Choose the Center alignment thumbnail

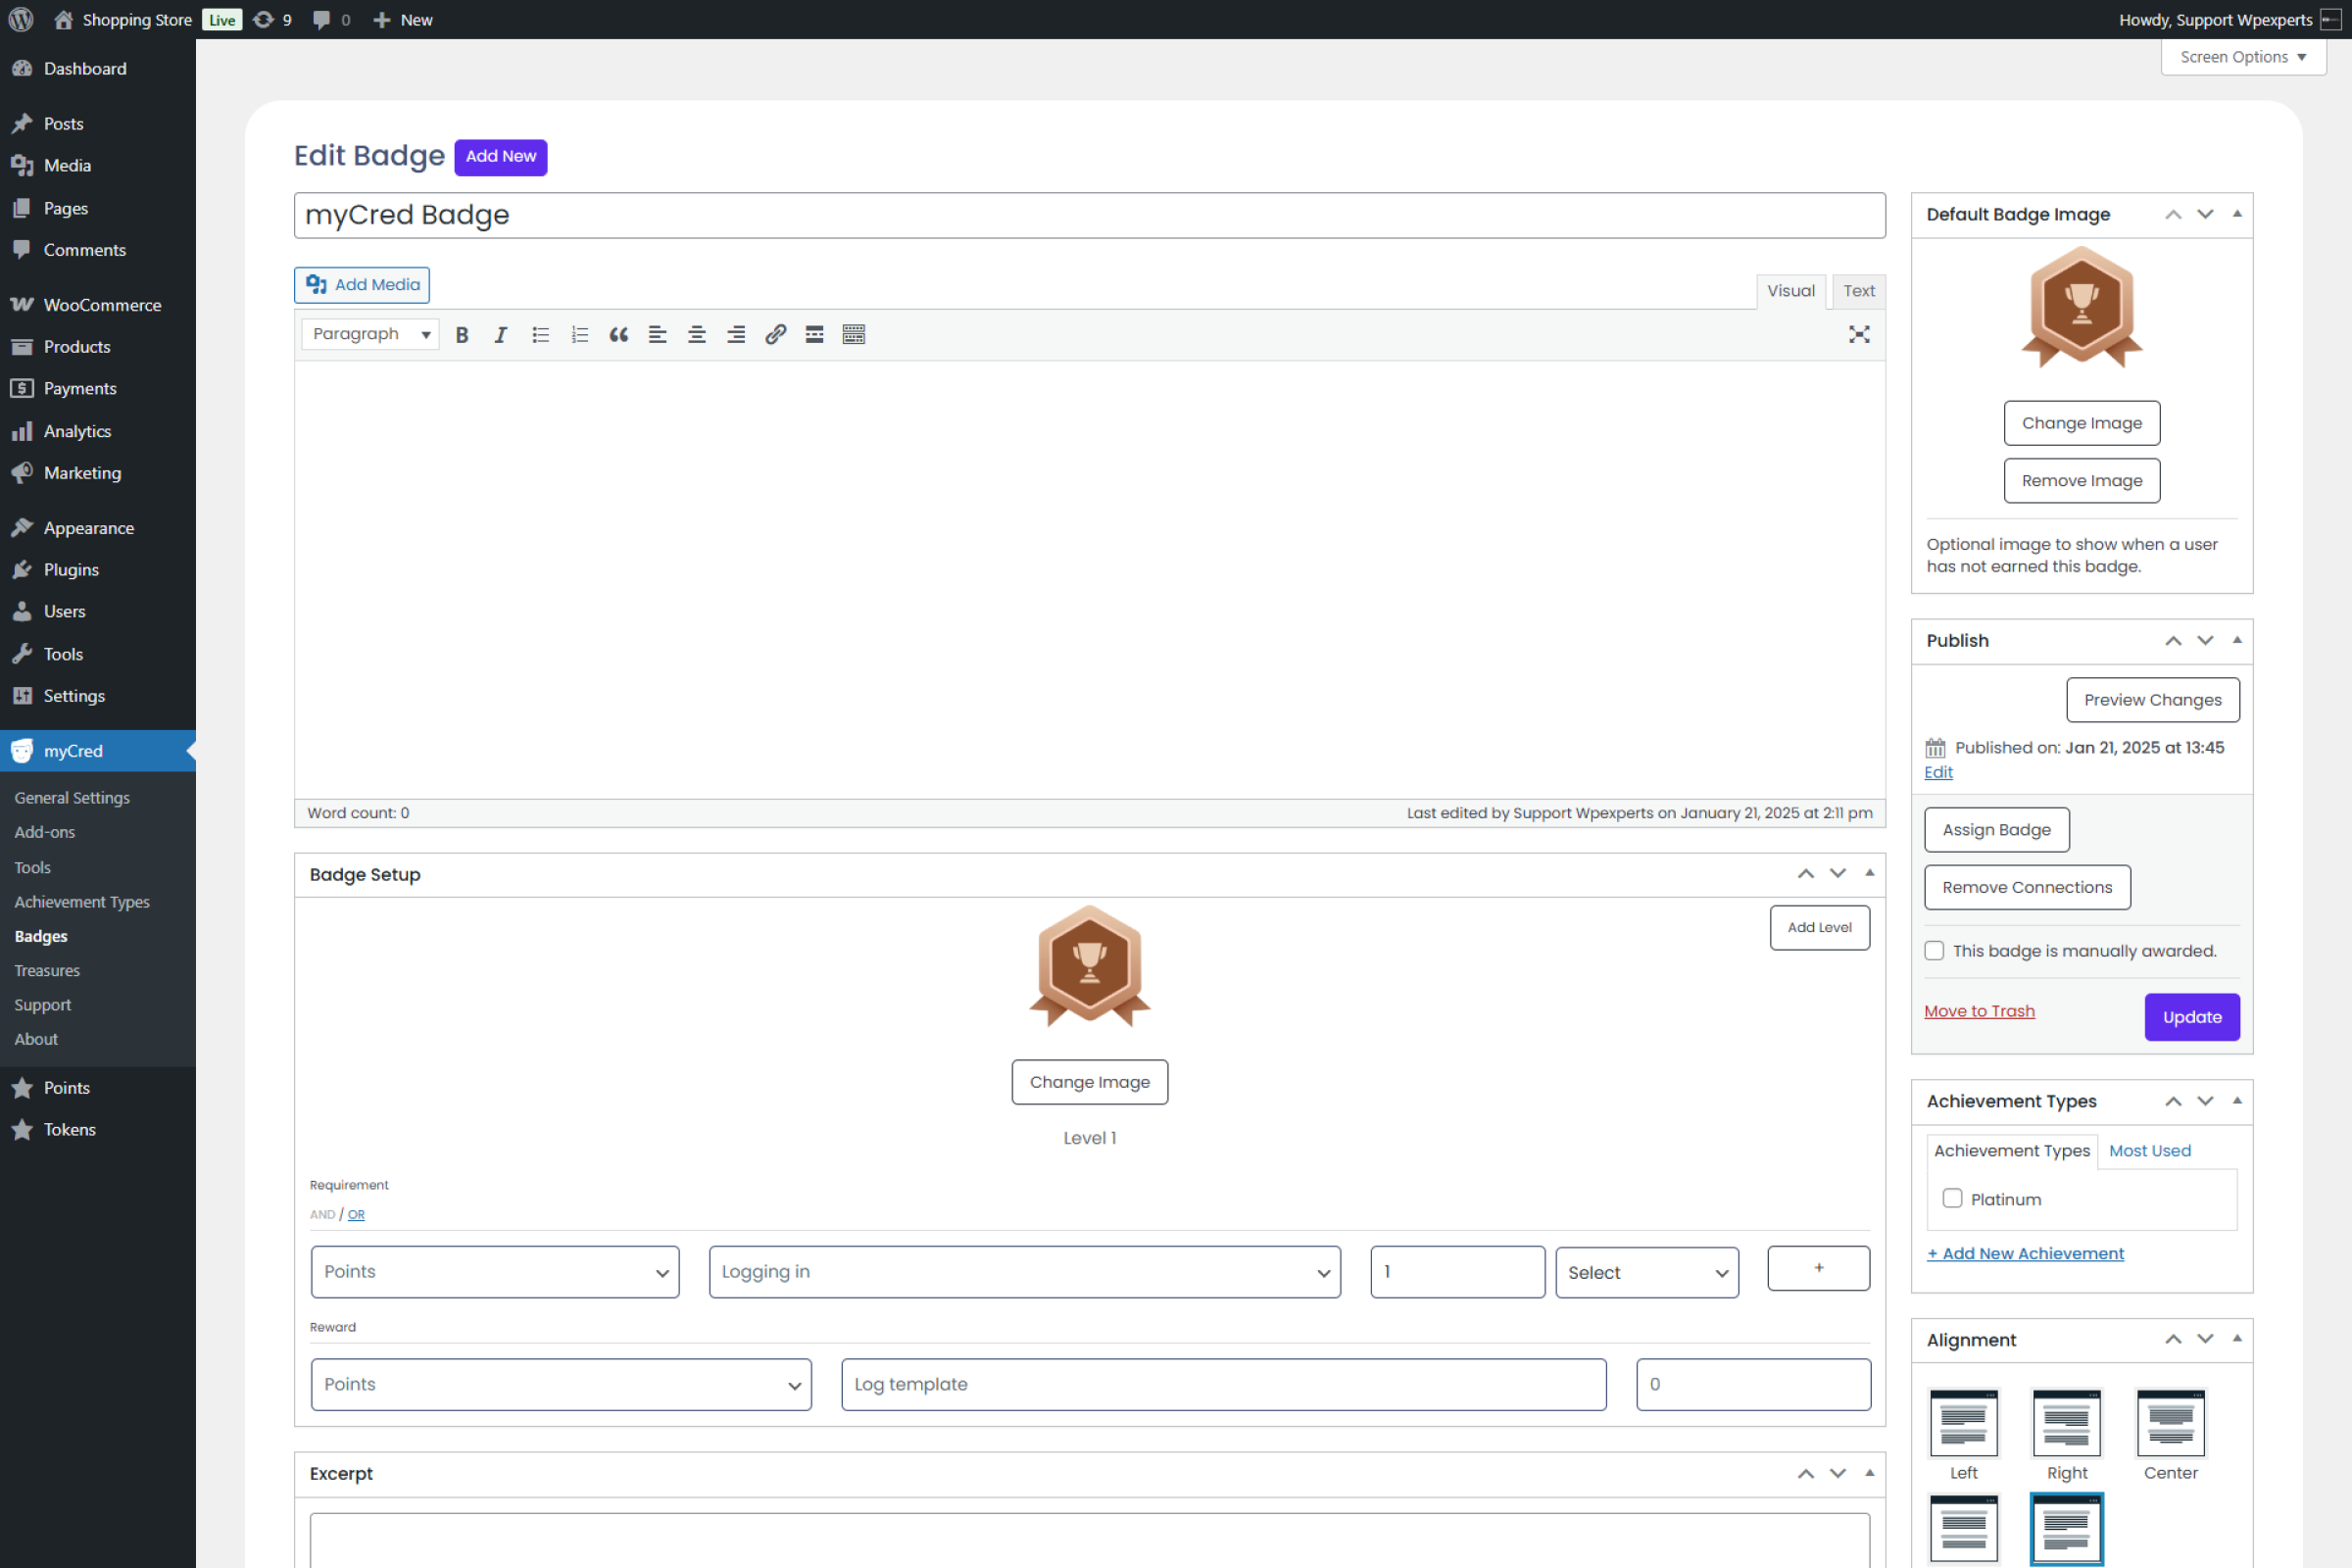click(2170, 1422)
